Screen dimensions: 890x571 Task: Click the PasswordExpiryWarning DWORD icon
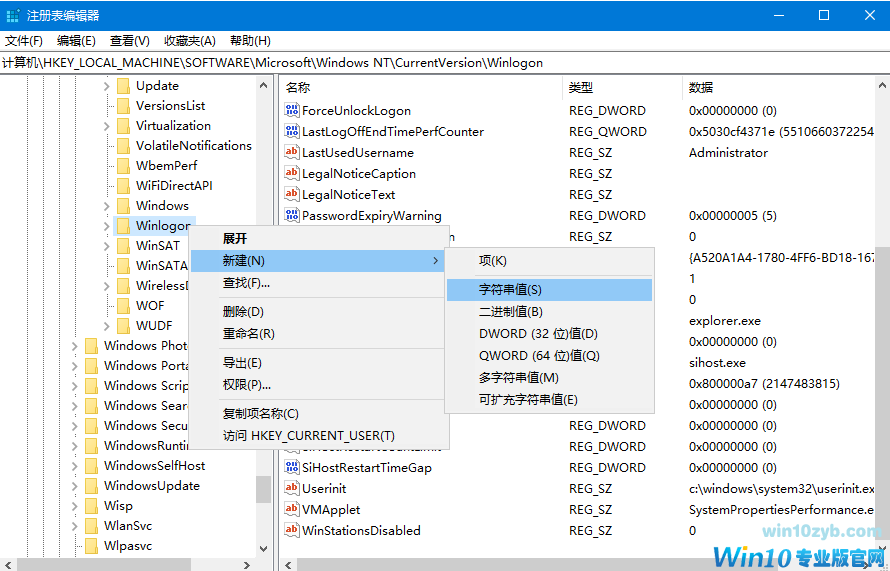293,216
